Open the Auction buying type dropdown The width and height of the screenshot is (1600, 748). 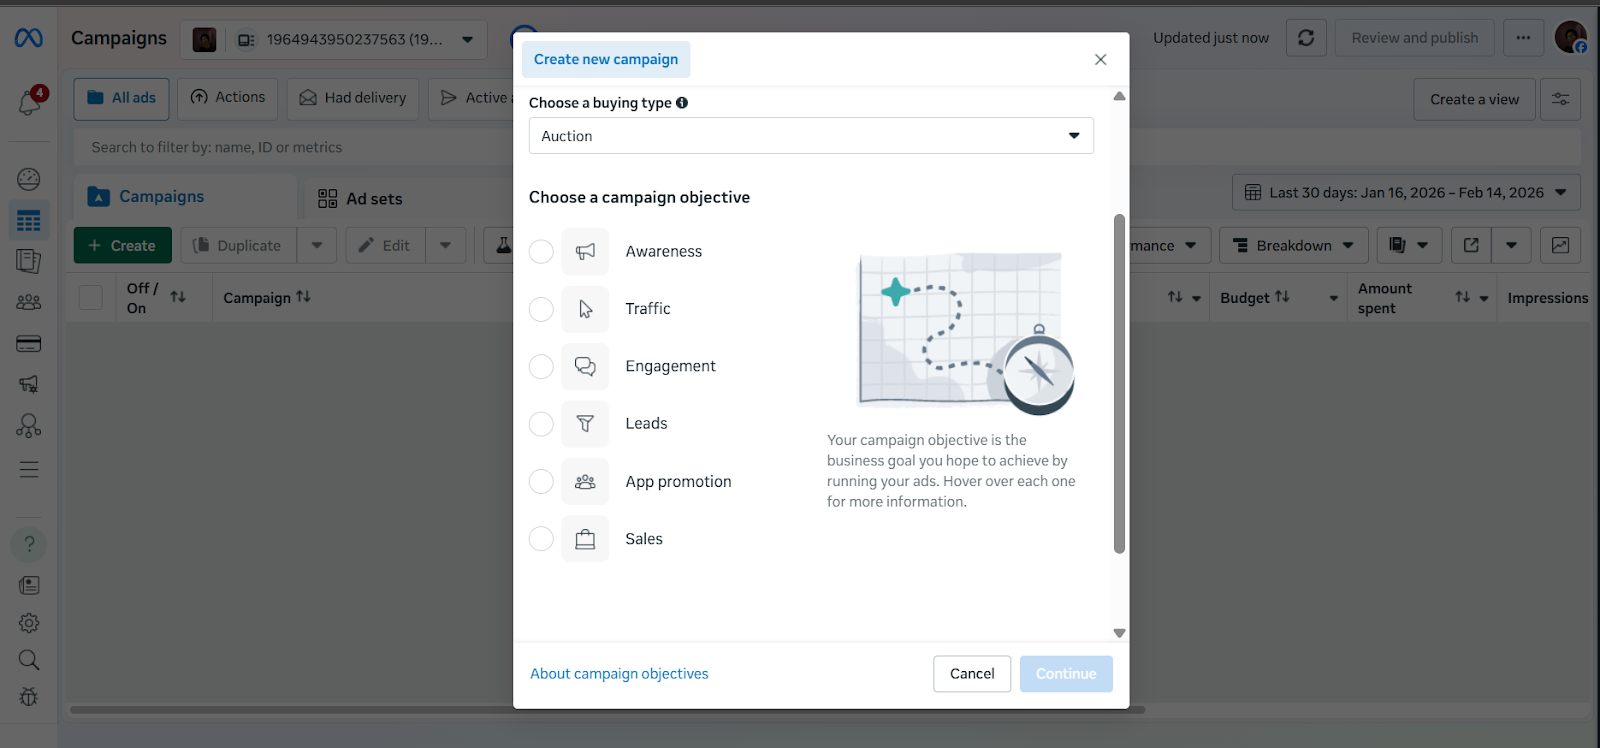point(810,136)
